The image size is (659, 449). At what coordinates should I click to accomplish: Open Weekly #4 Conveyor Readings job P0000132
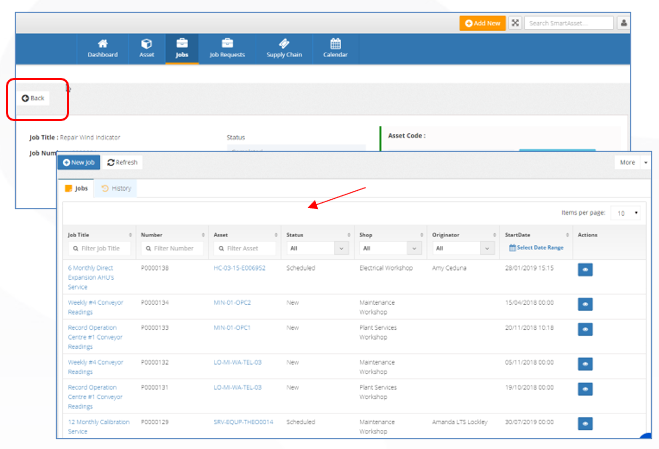tap(95, 367)
